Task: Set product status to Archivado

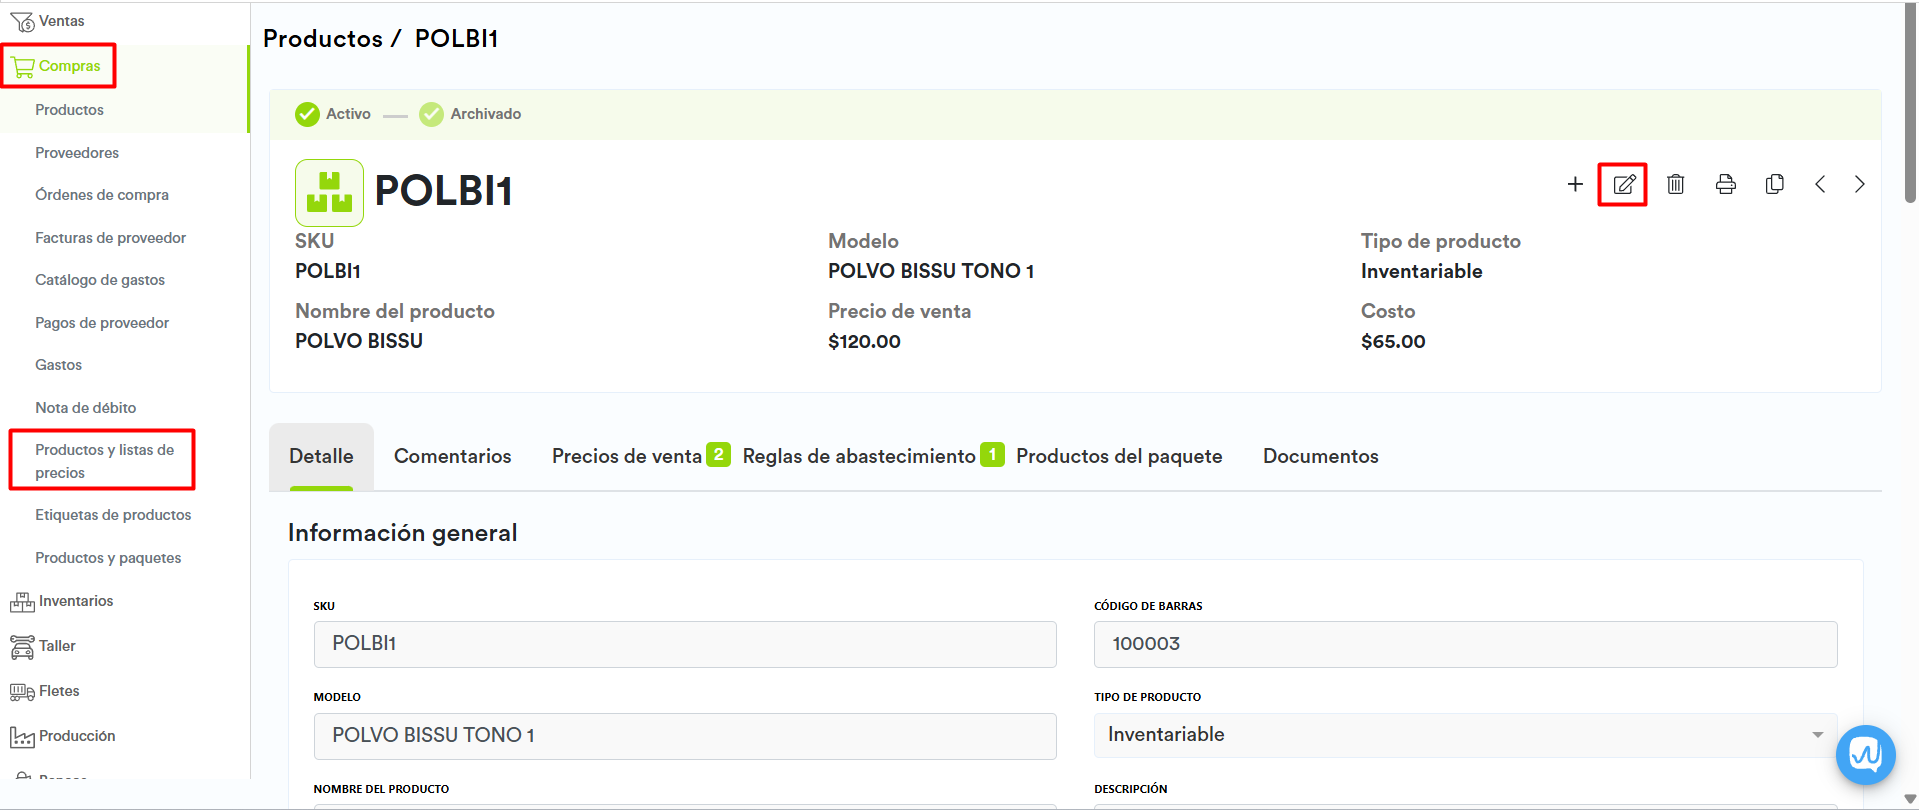Action: point(470,114)
